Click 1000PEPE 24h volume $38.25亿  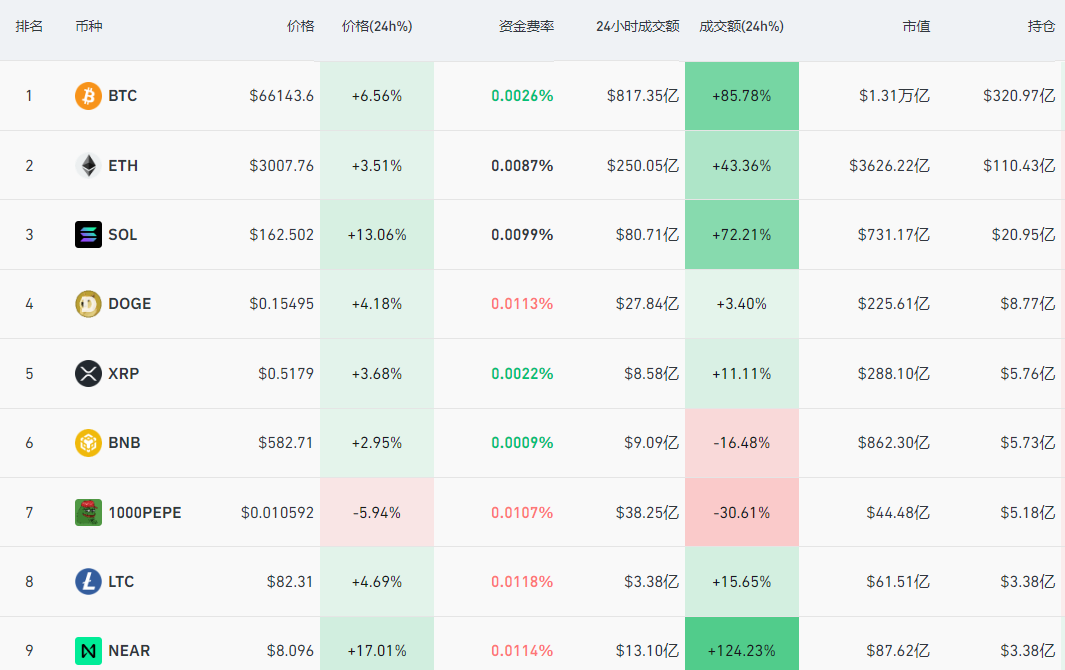(x=647, y=513)
